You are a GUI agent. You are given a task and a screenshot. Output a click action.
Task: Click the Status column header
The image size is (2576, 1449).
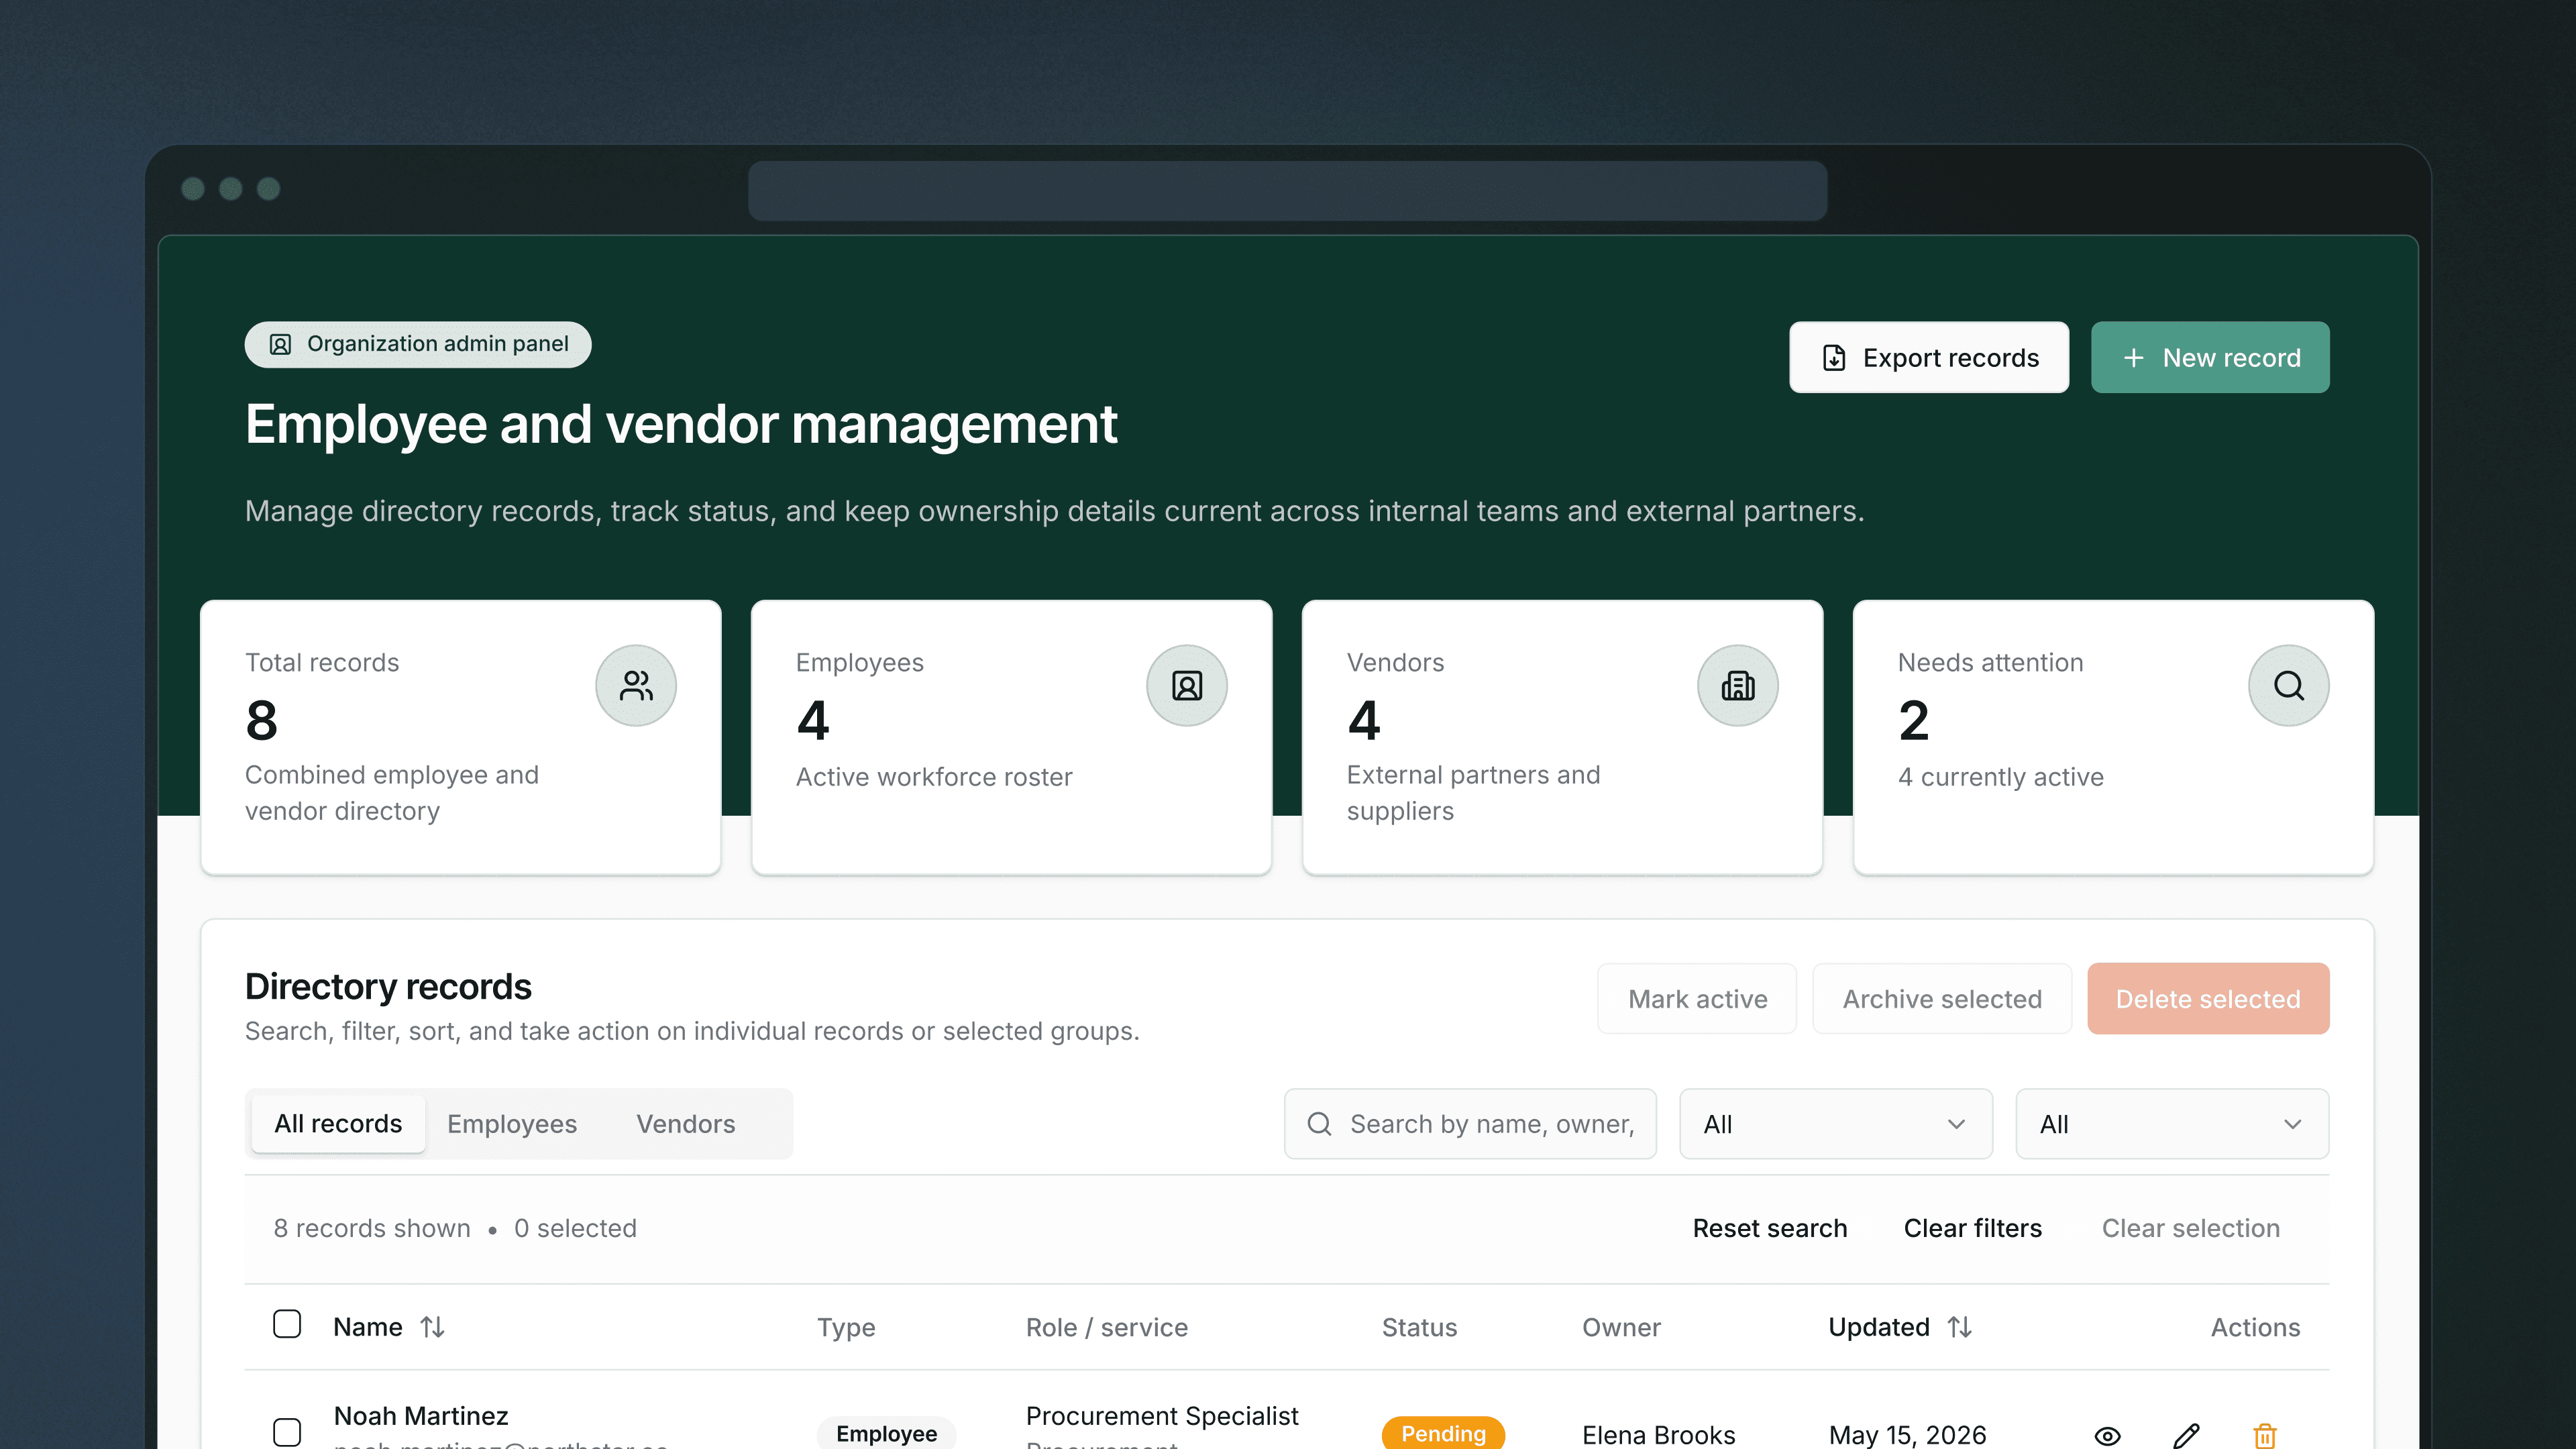pos(1419,1327)
